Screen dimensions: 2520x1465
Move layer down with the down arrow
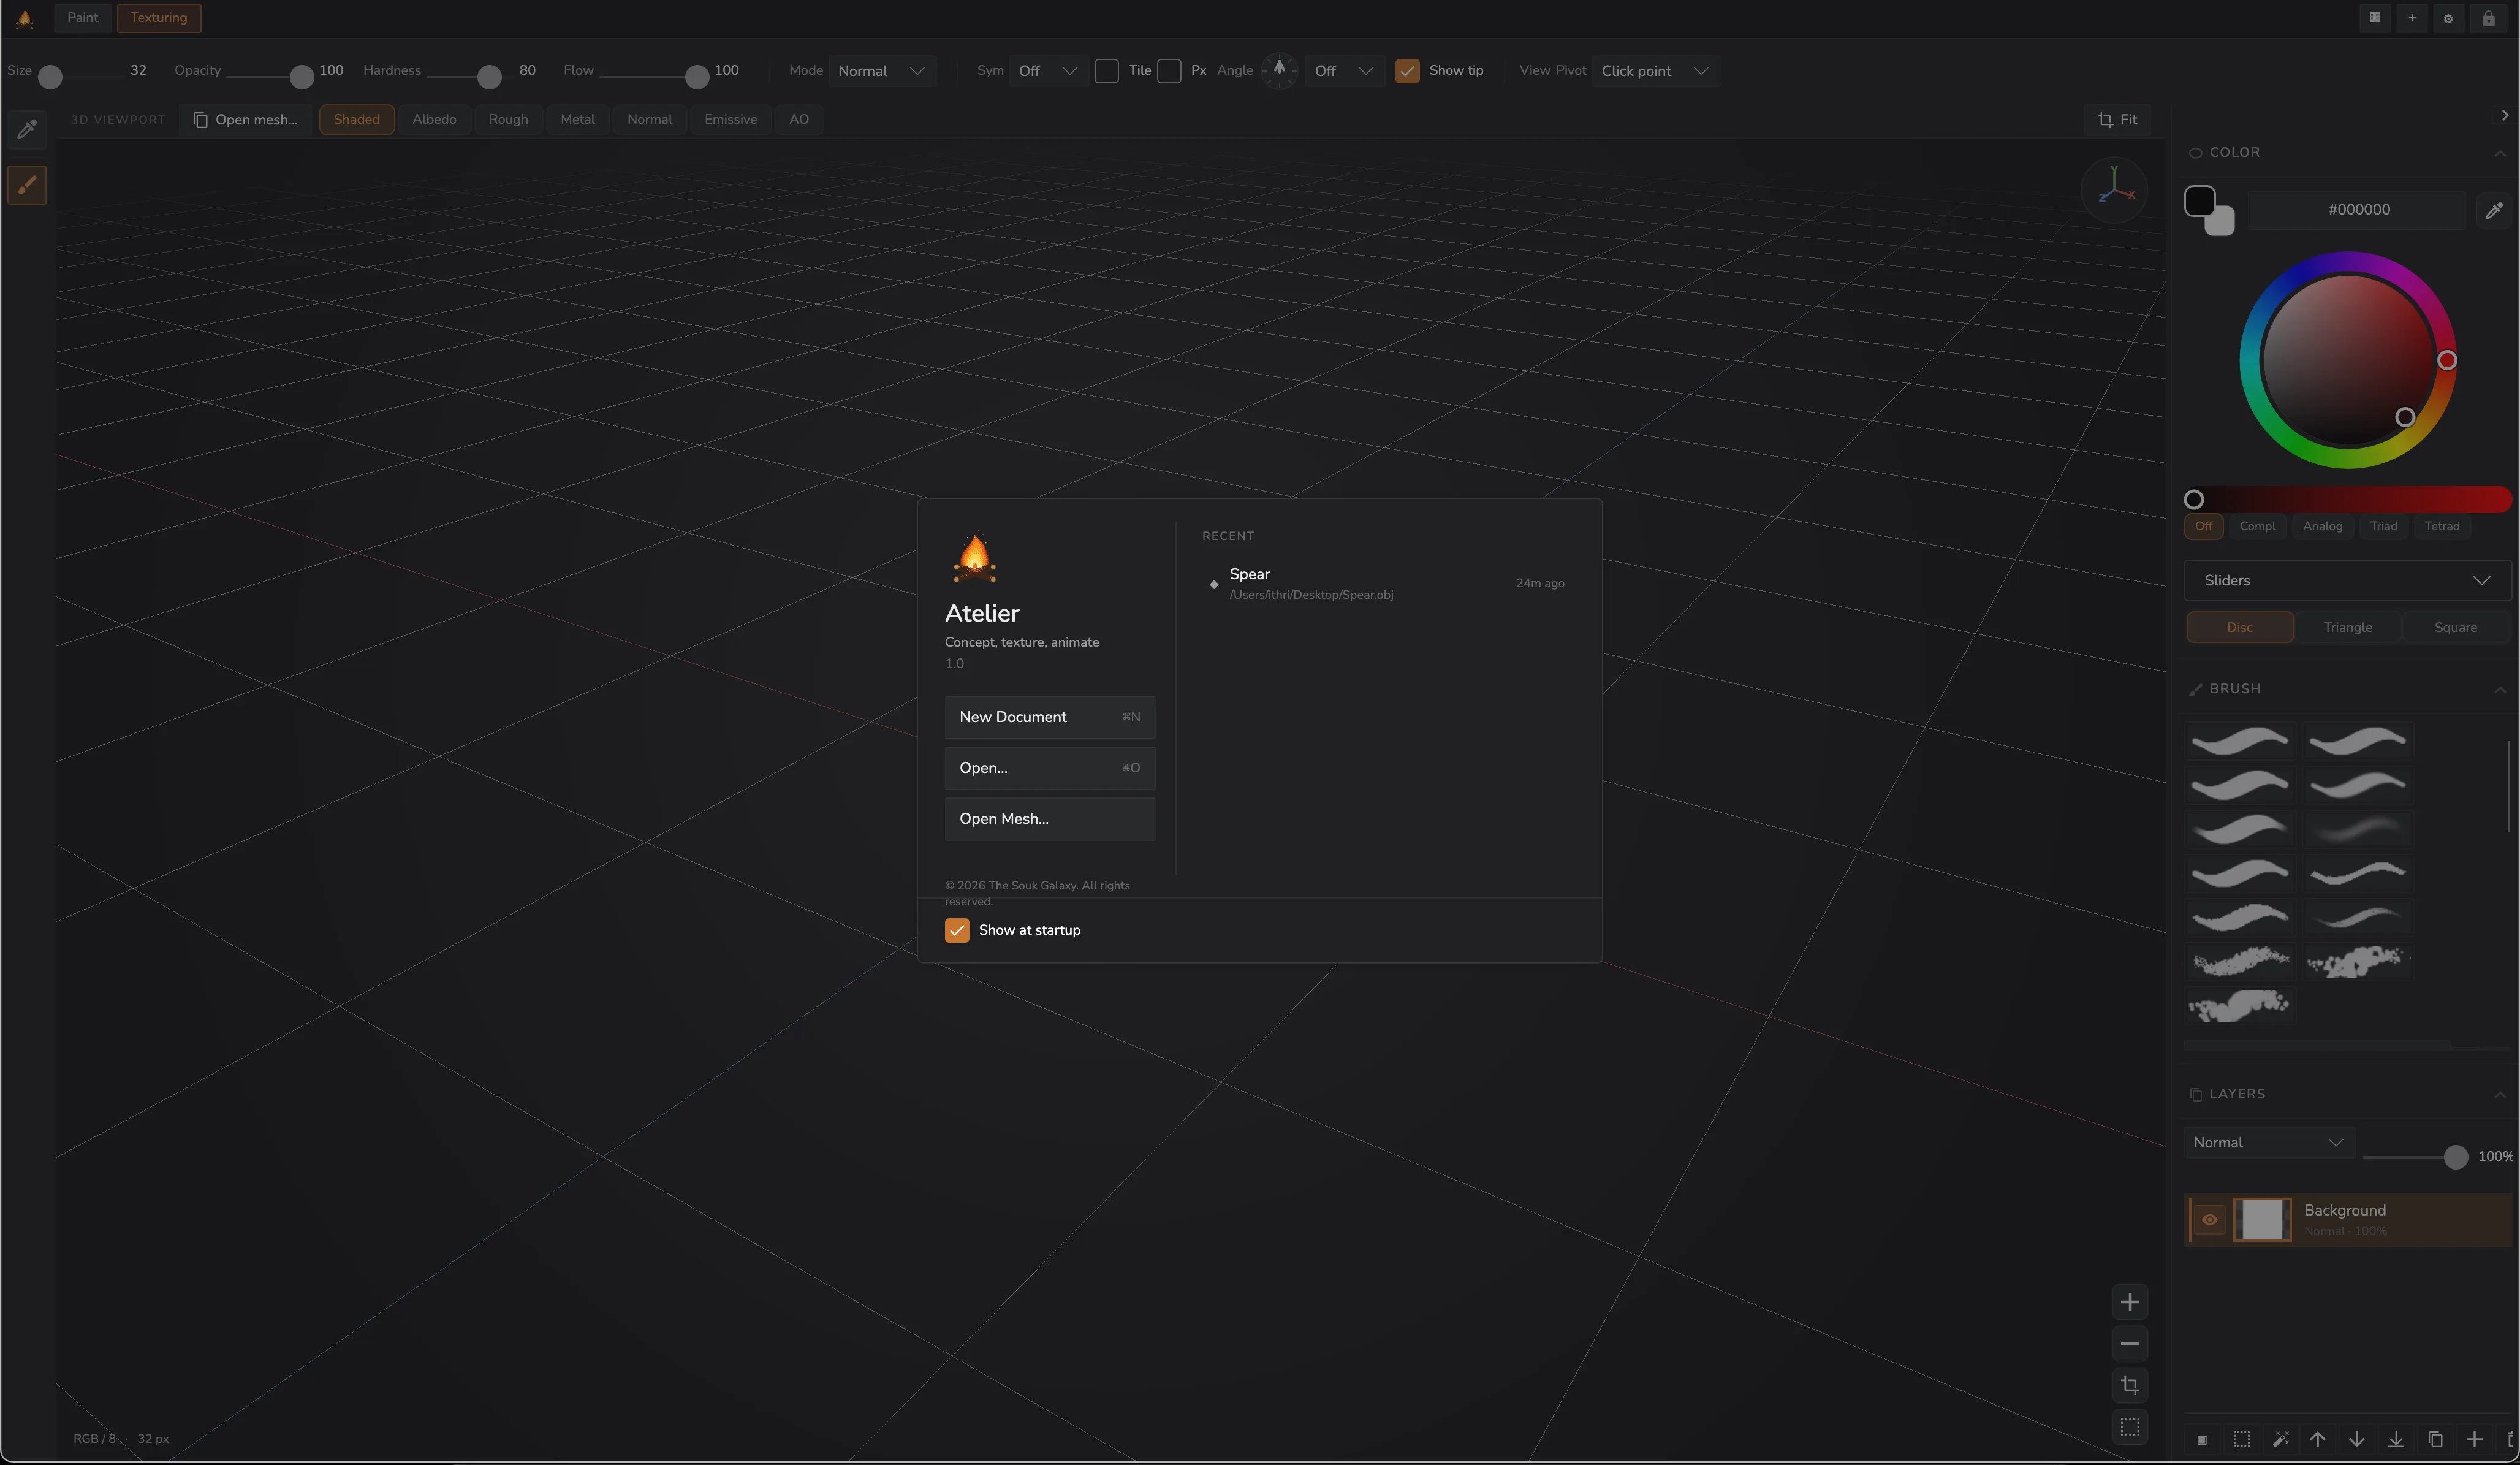pos(2357,1440)
